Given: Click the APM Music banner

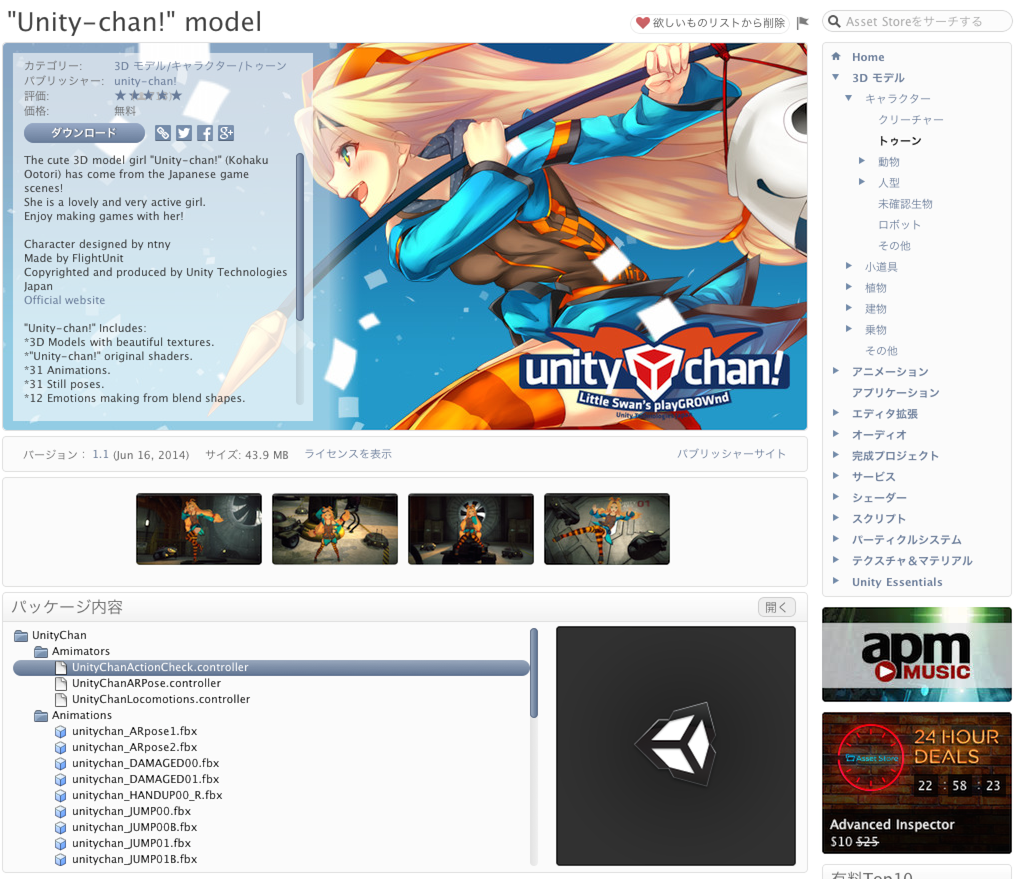Looking at the screenshot, I should pyautogui.click(x=916, y=654).
